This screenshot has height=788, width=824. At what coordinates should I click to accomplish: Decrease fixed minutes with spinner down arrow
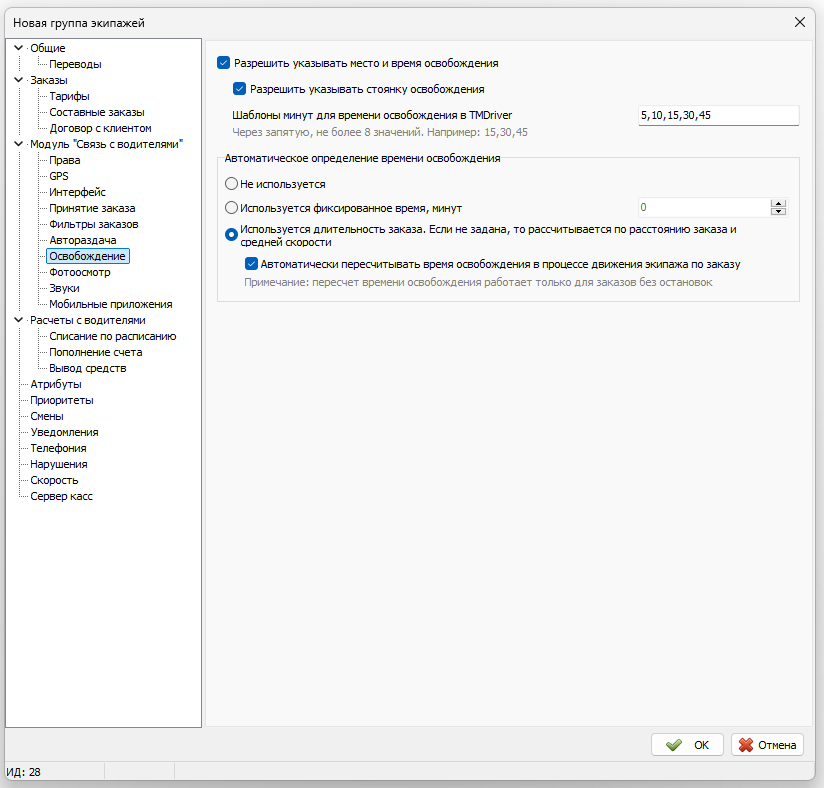tap(778, 212)
